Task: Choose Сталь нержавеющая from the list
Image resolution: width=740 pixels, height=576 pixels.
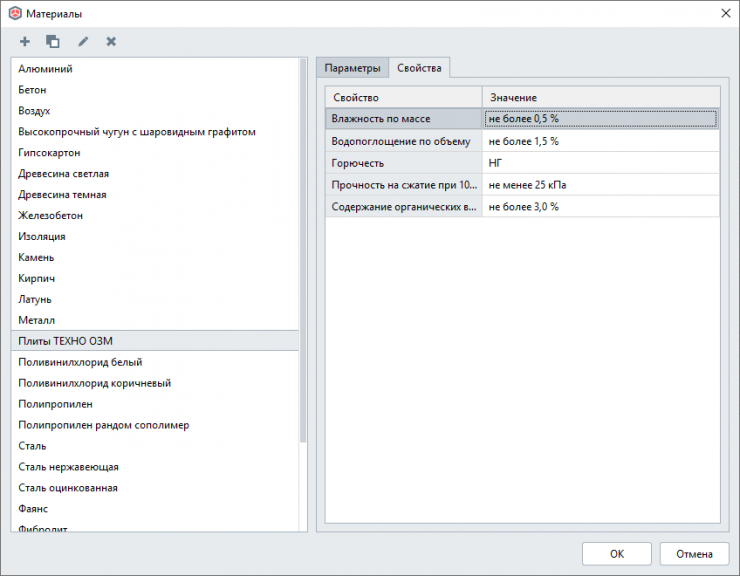Action: [68, 467]
